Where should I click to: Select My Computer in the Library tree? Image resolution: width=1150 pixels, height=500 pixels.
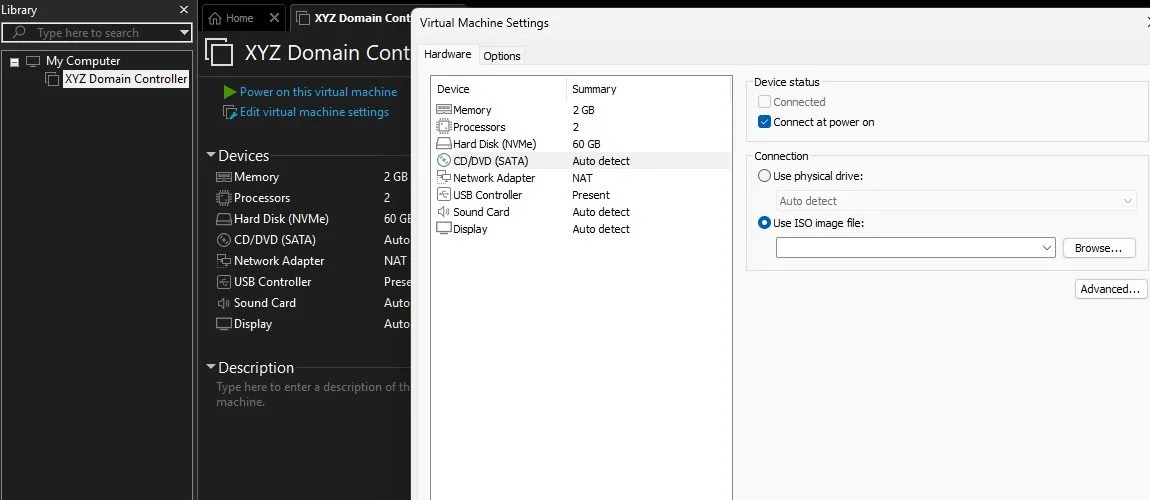click(x=83, y=61)
